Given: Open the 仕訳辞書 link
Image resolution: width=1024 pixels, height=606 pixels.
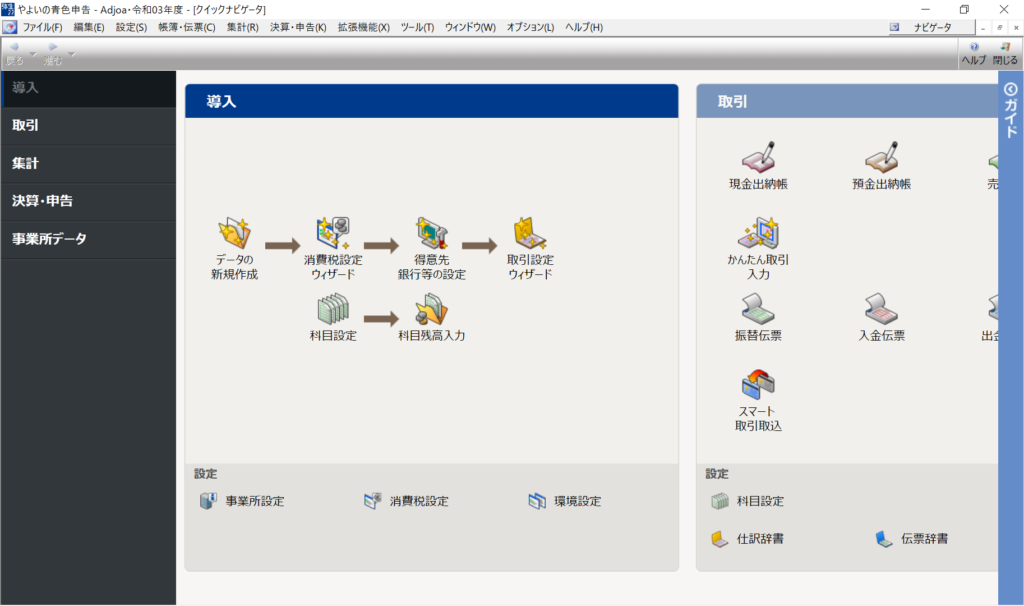Looking at the screenshot, I should click(757, 539).
